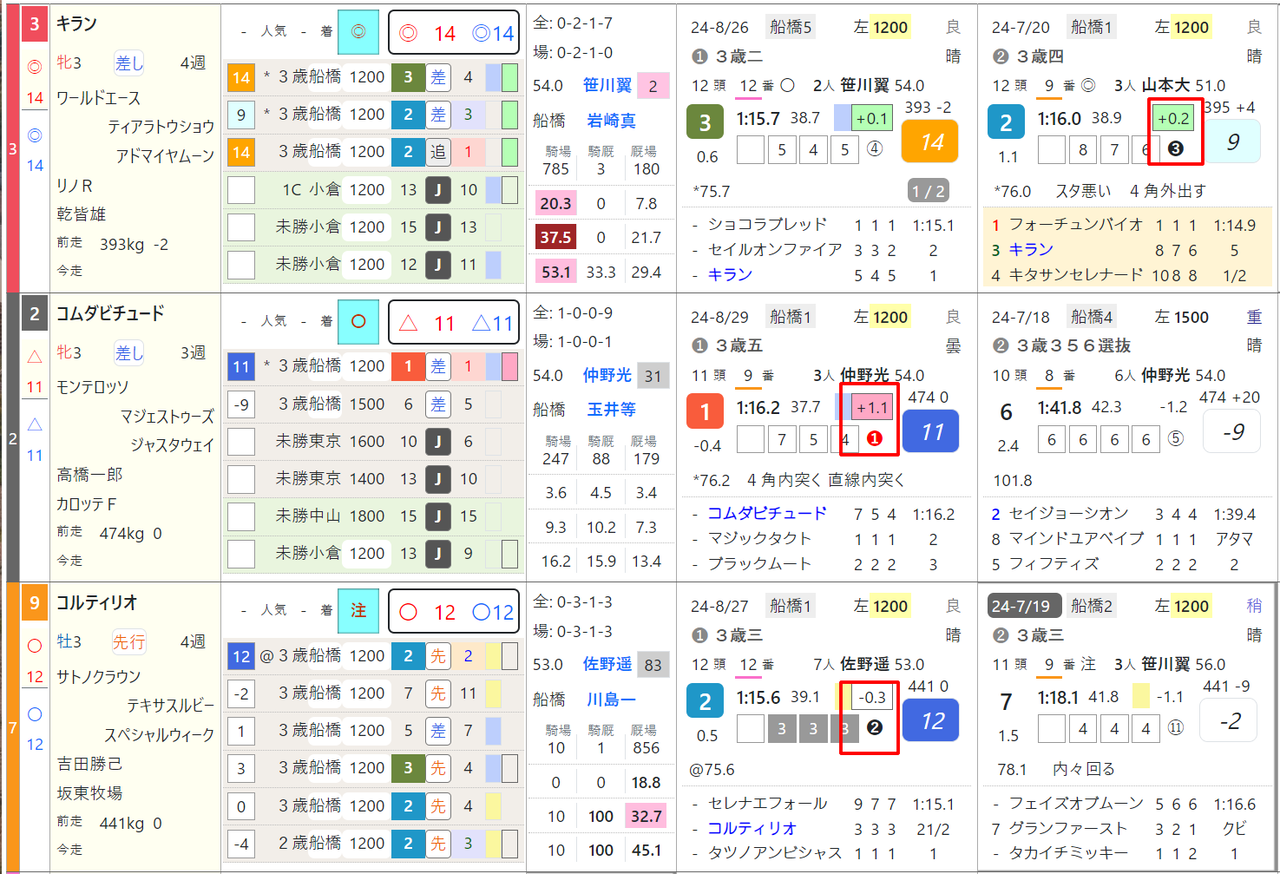Viewport: 1280px width, 874px height.
Task: Click green finish badge 3 in 24-8/26 race
Action: [705, 123]
